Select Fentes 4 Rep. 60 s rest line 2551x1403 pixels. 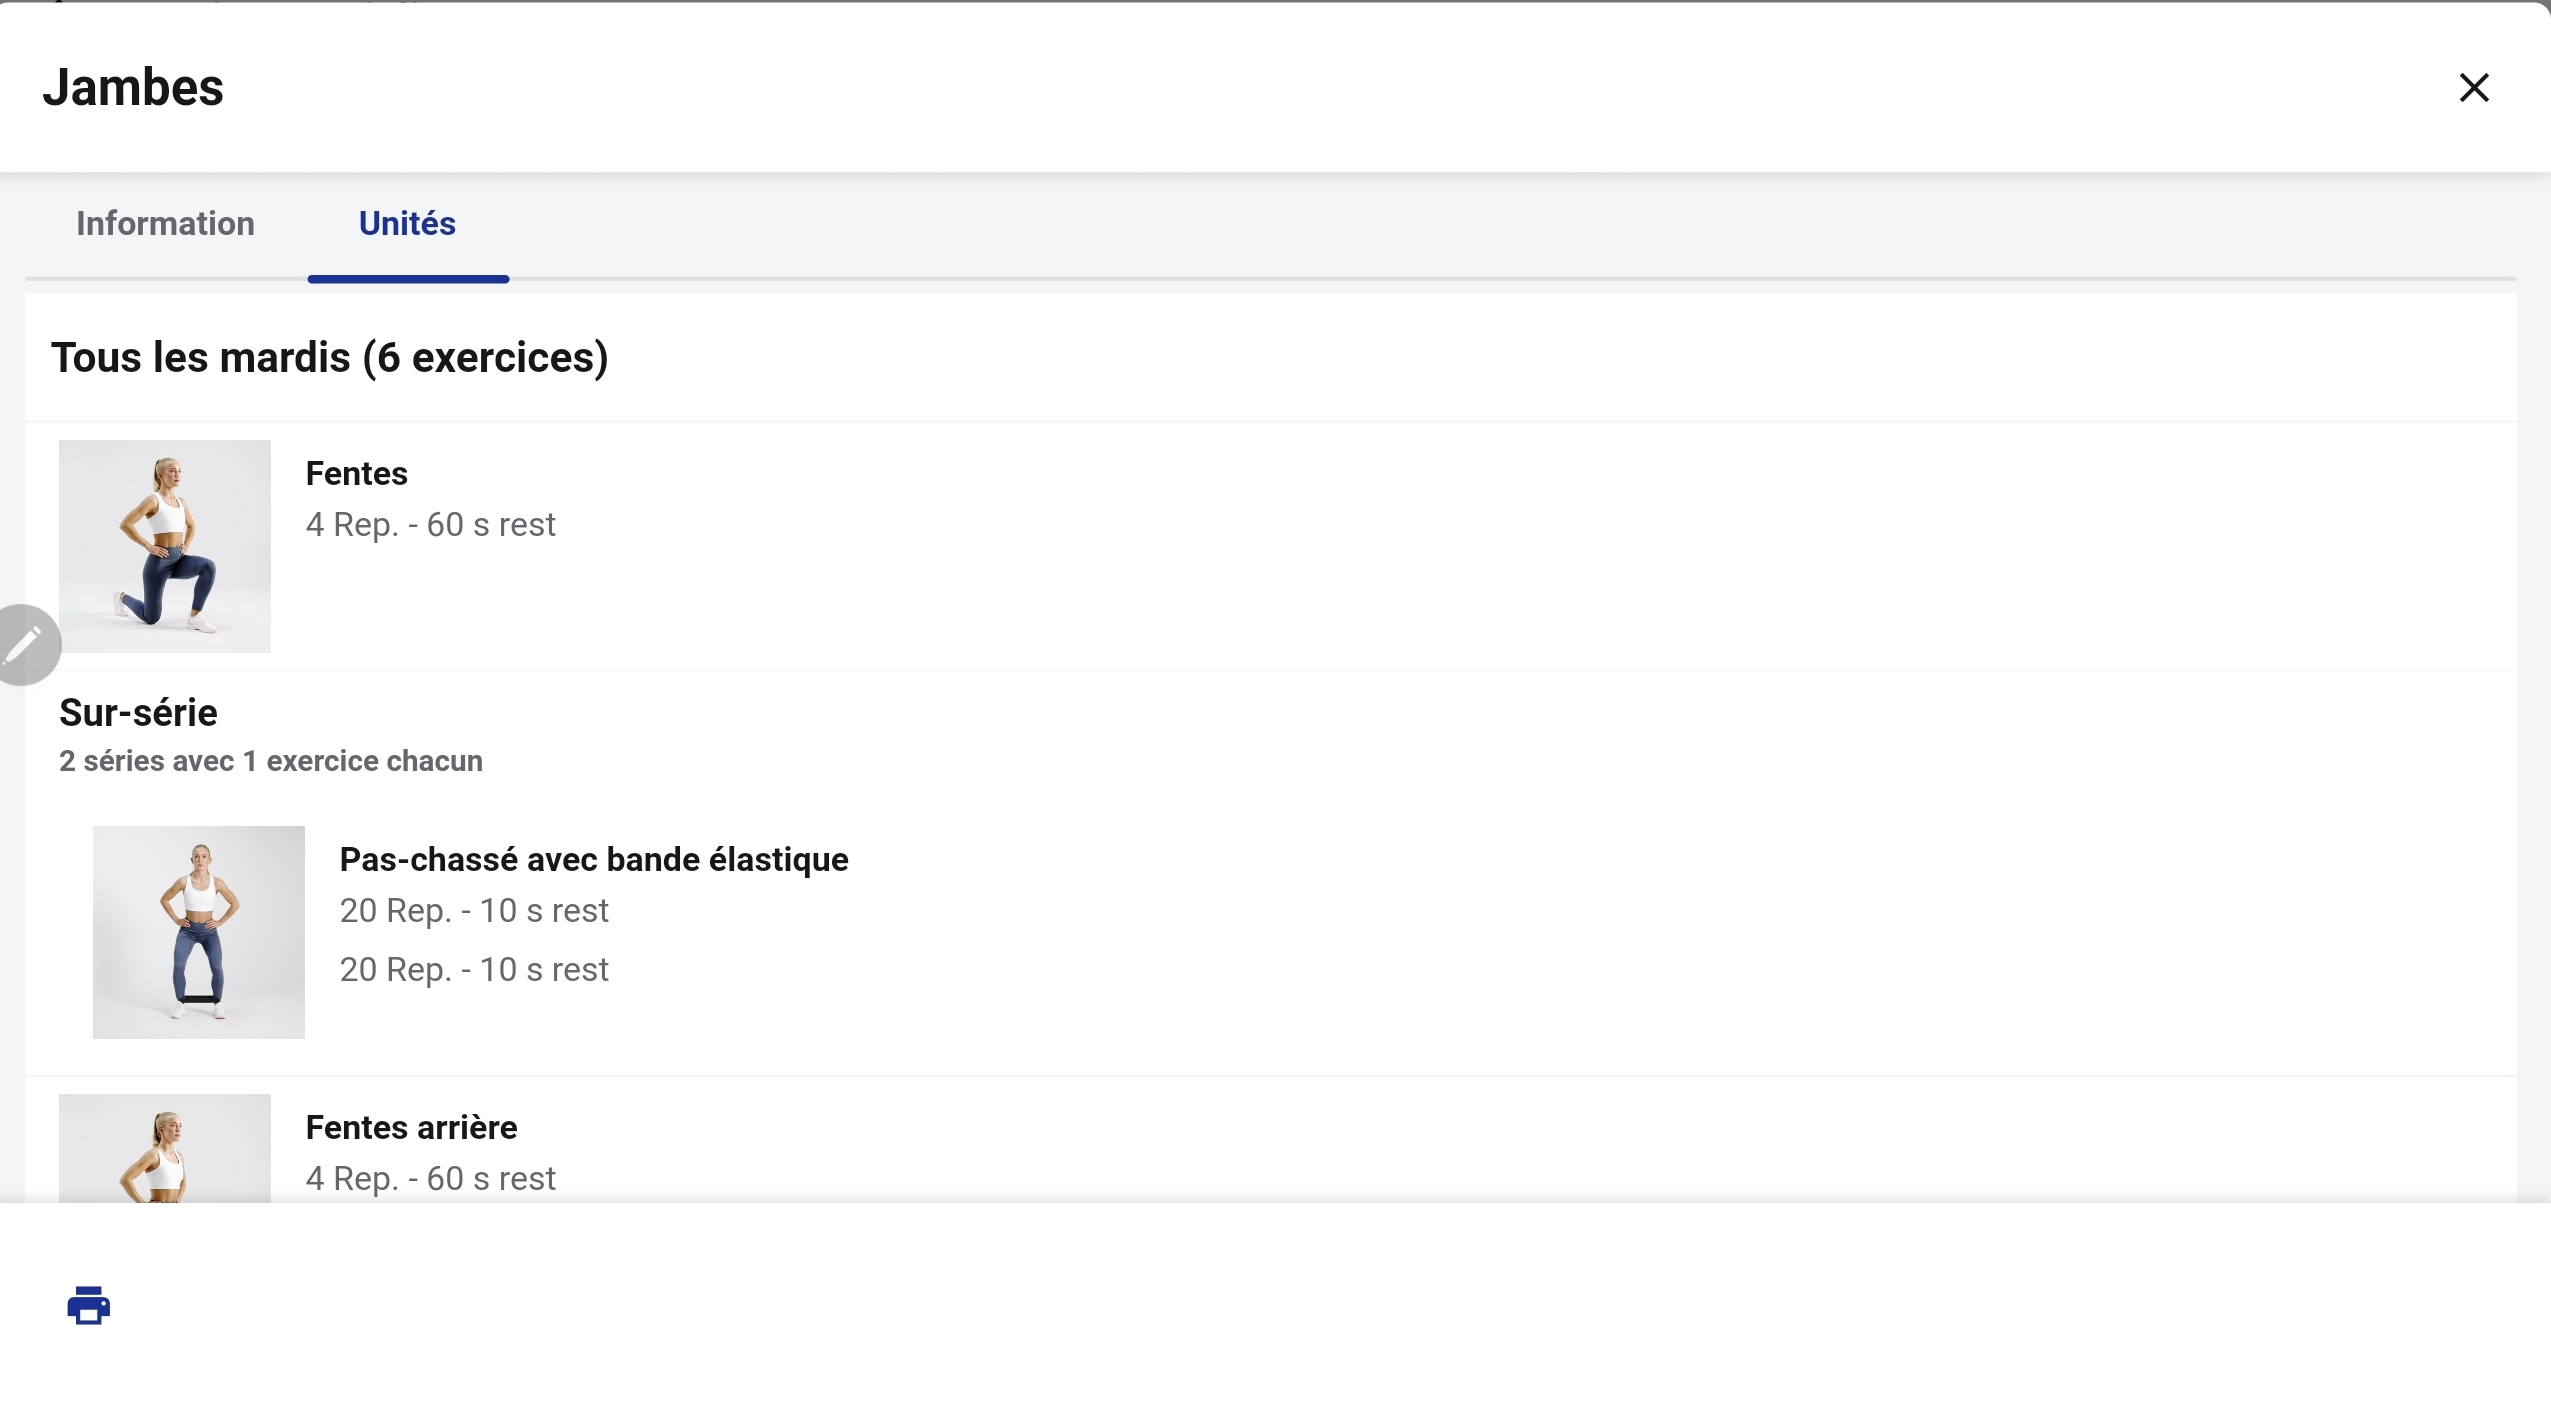431,524
